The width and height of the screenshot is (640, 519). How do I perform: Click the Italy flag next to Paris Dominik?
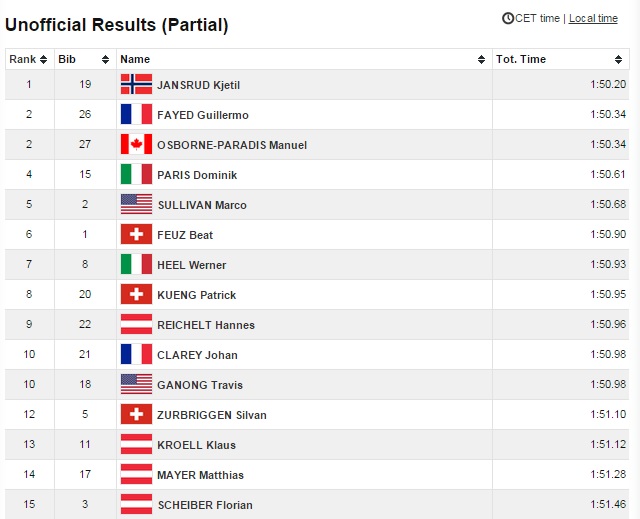(x=136, y=174)
